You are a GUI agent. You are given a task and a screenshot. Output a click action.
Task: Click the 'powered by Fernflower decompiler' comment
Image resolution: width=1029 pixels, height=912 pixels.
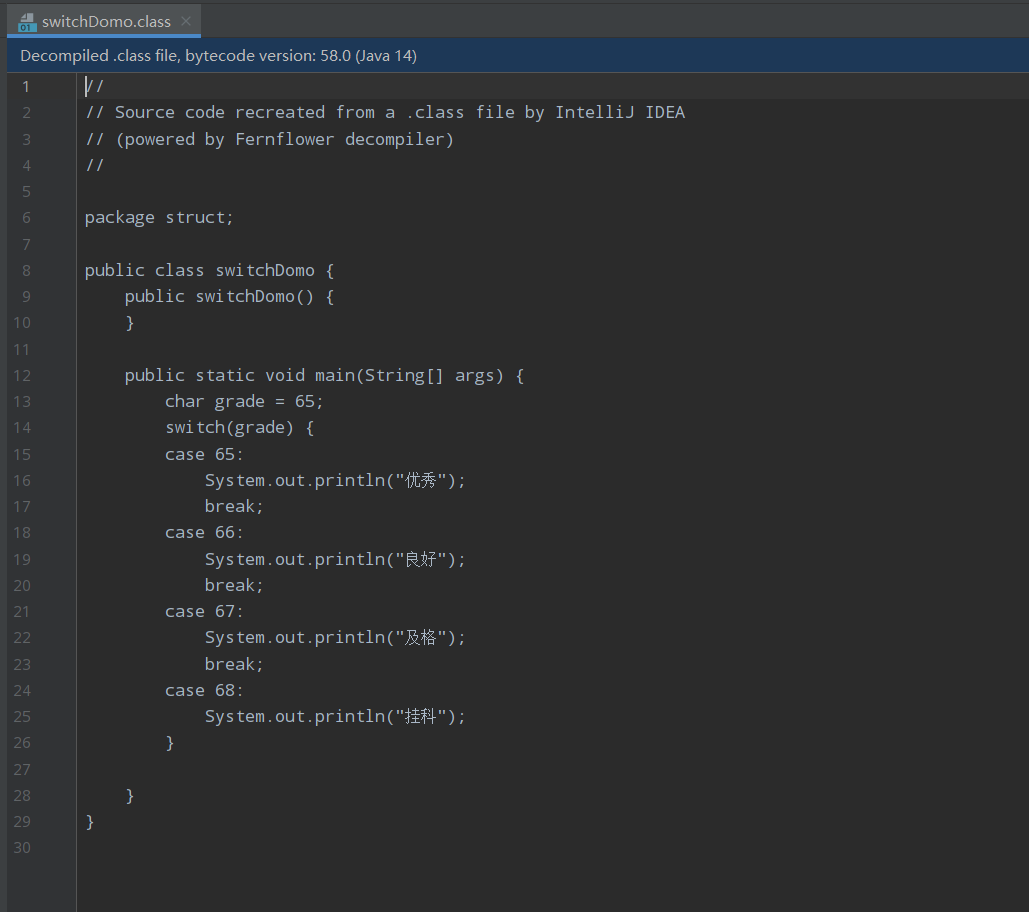coord(269,139)
